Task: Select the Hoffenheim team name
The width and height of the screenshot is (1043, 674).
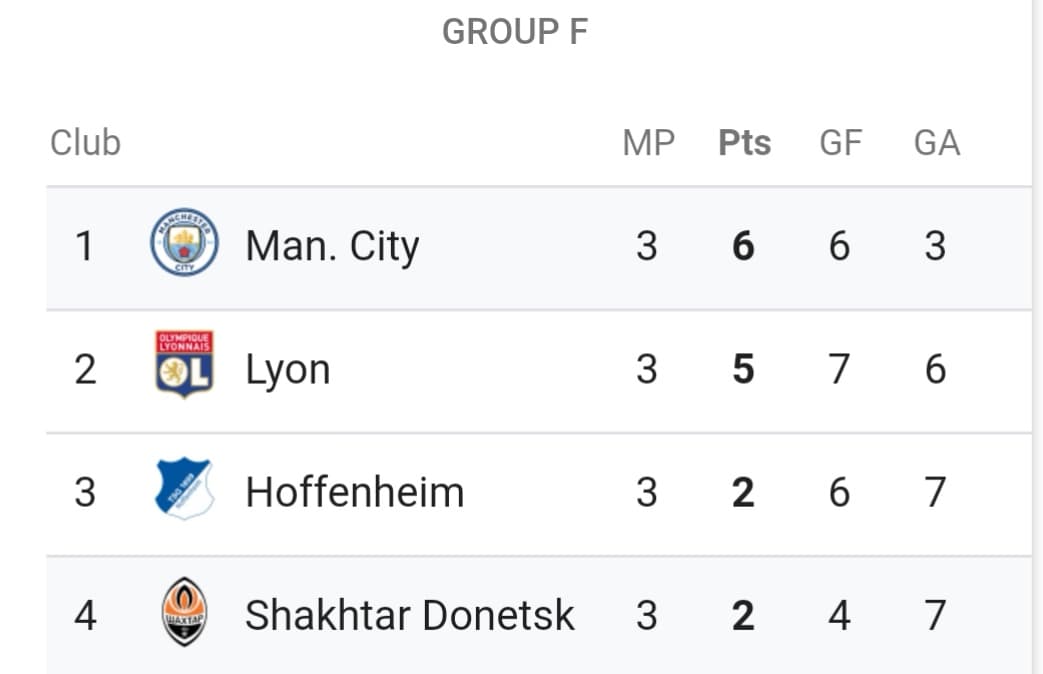Action: (355, 492)
